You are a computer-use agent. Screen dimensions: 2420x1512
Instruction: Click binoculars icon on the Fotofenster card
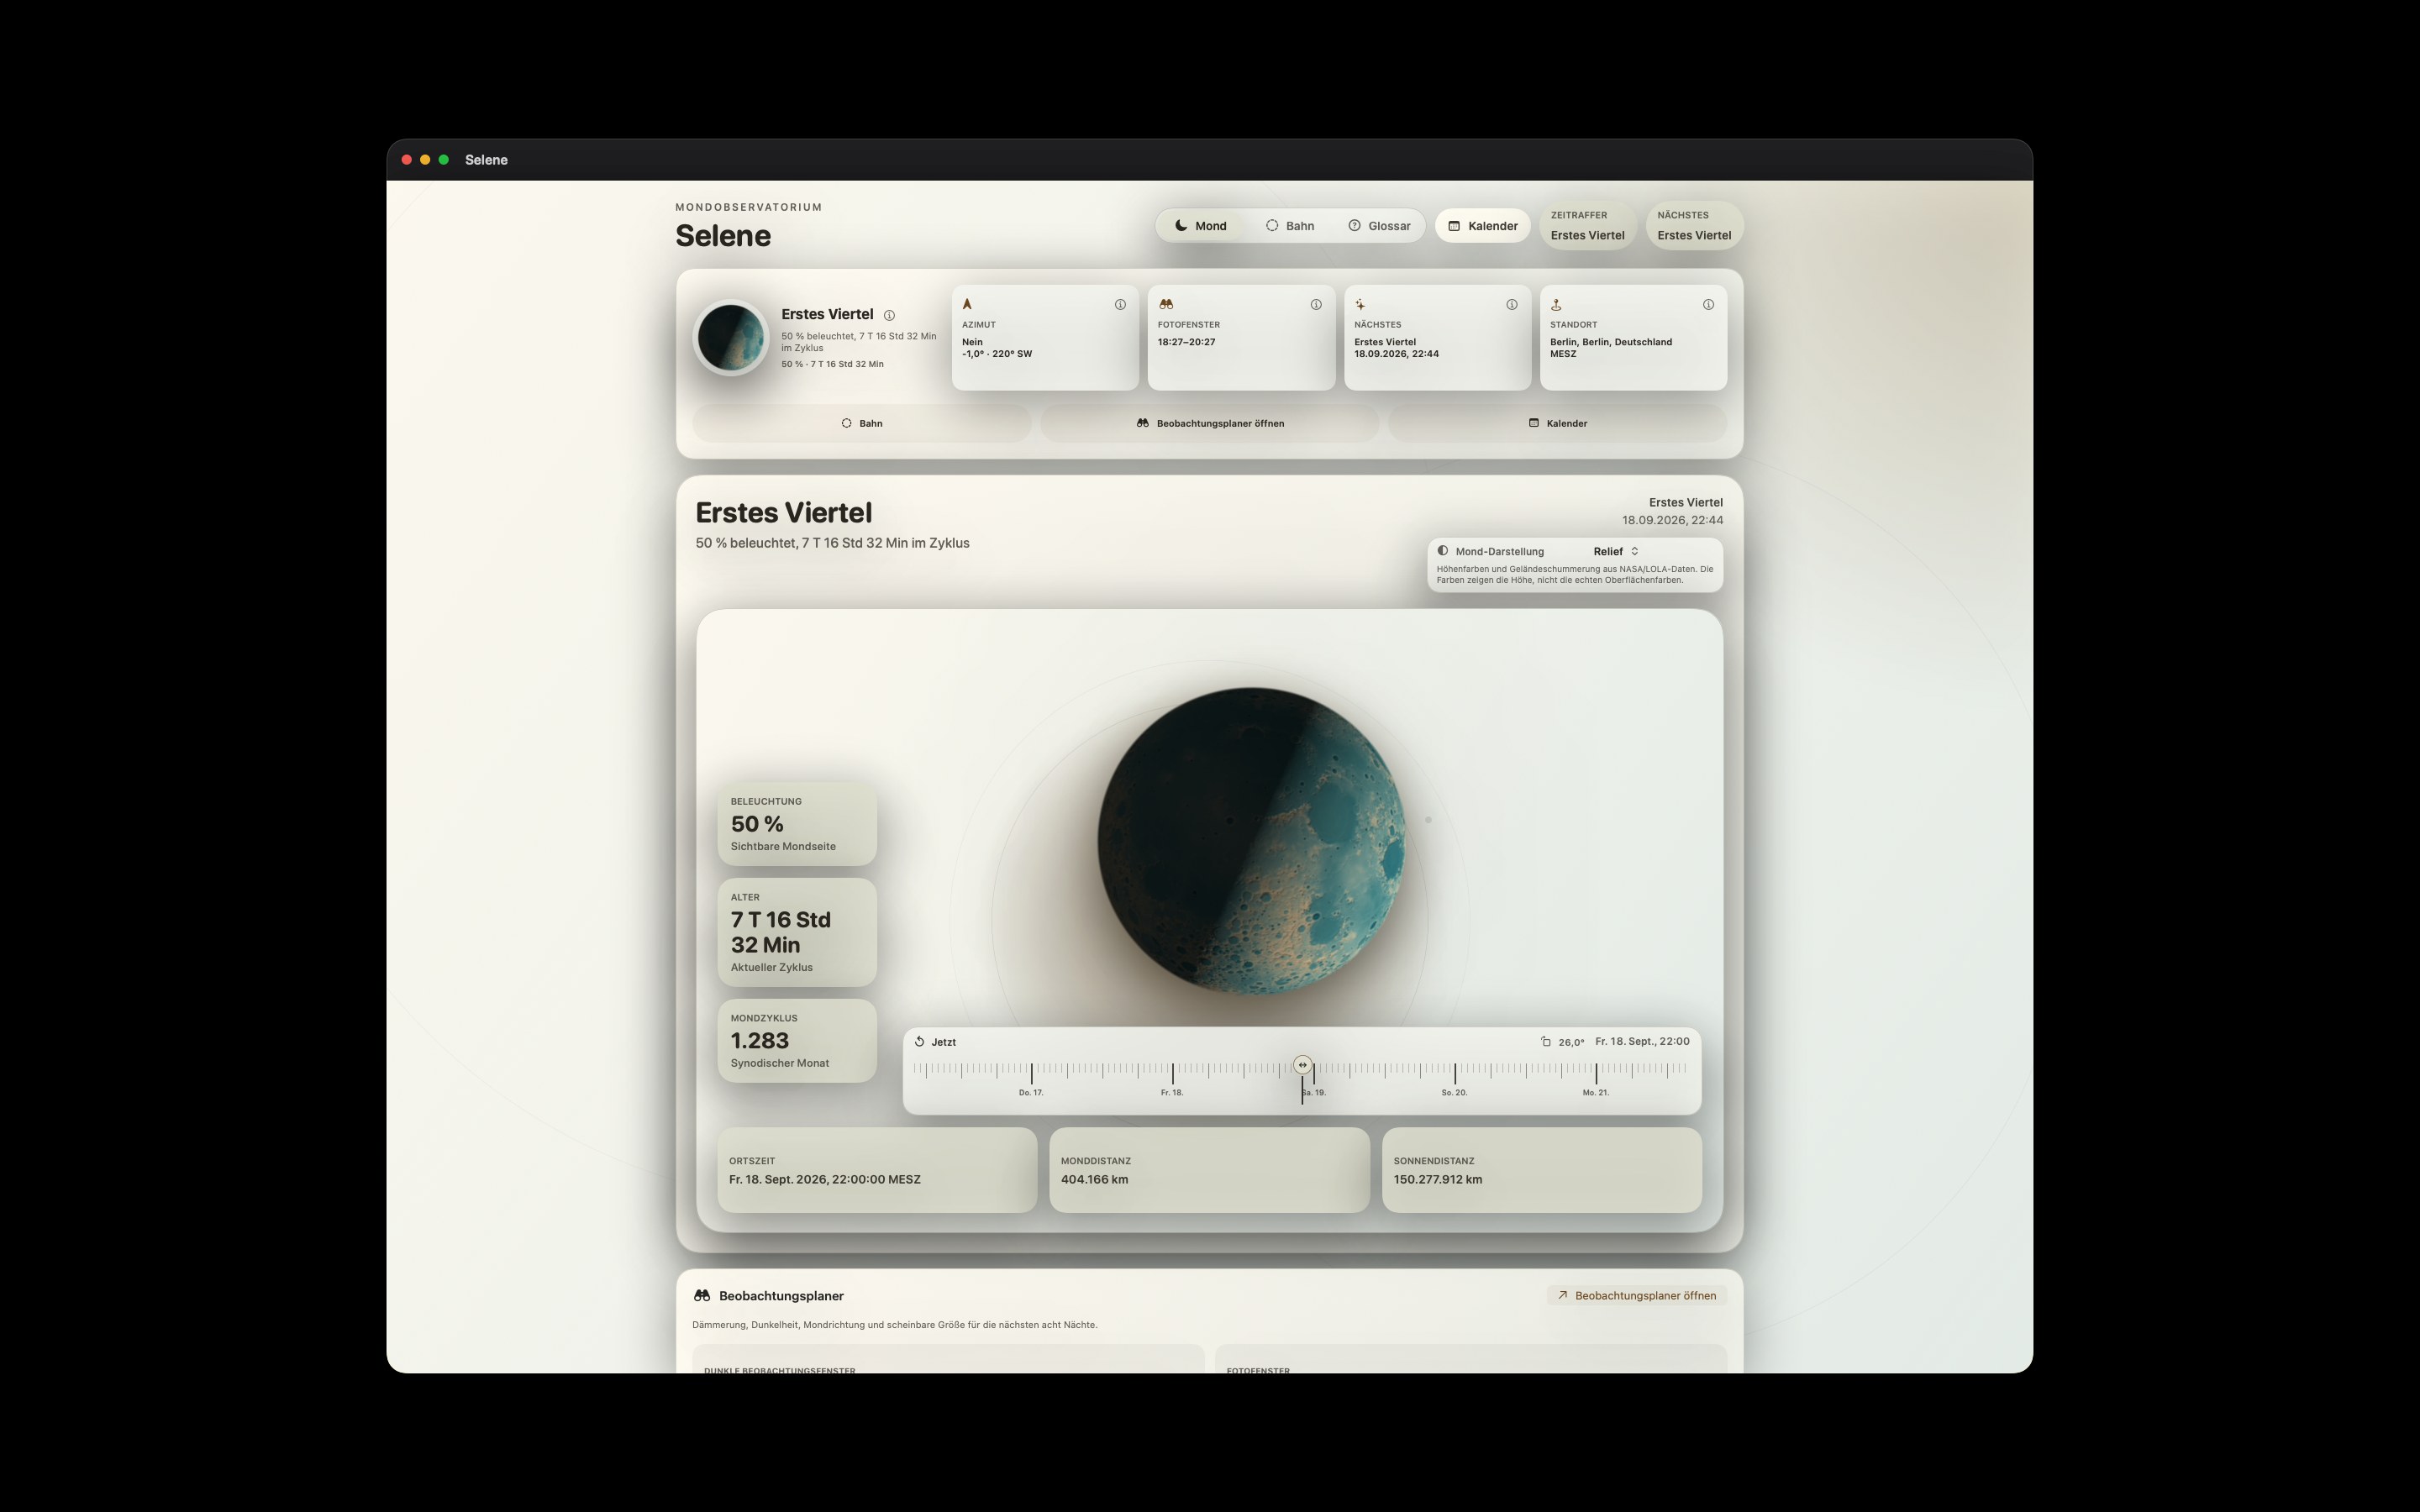1166,304
